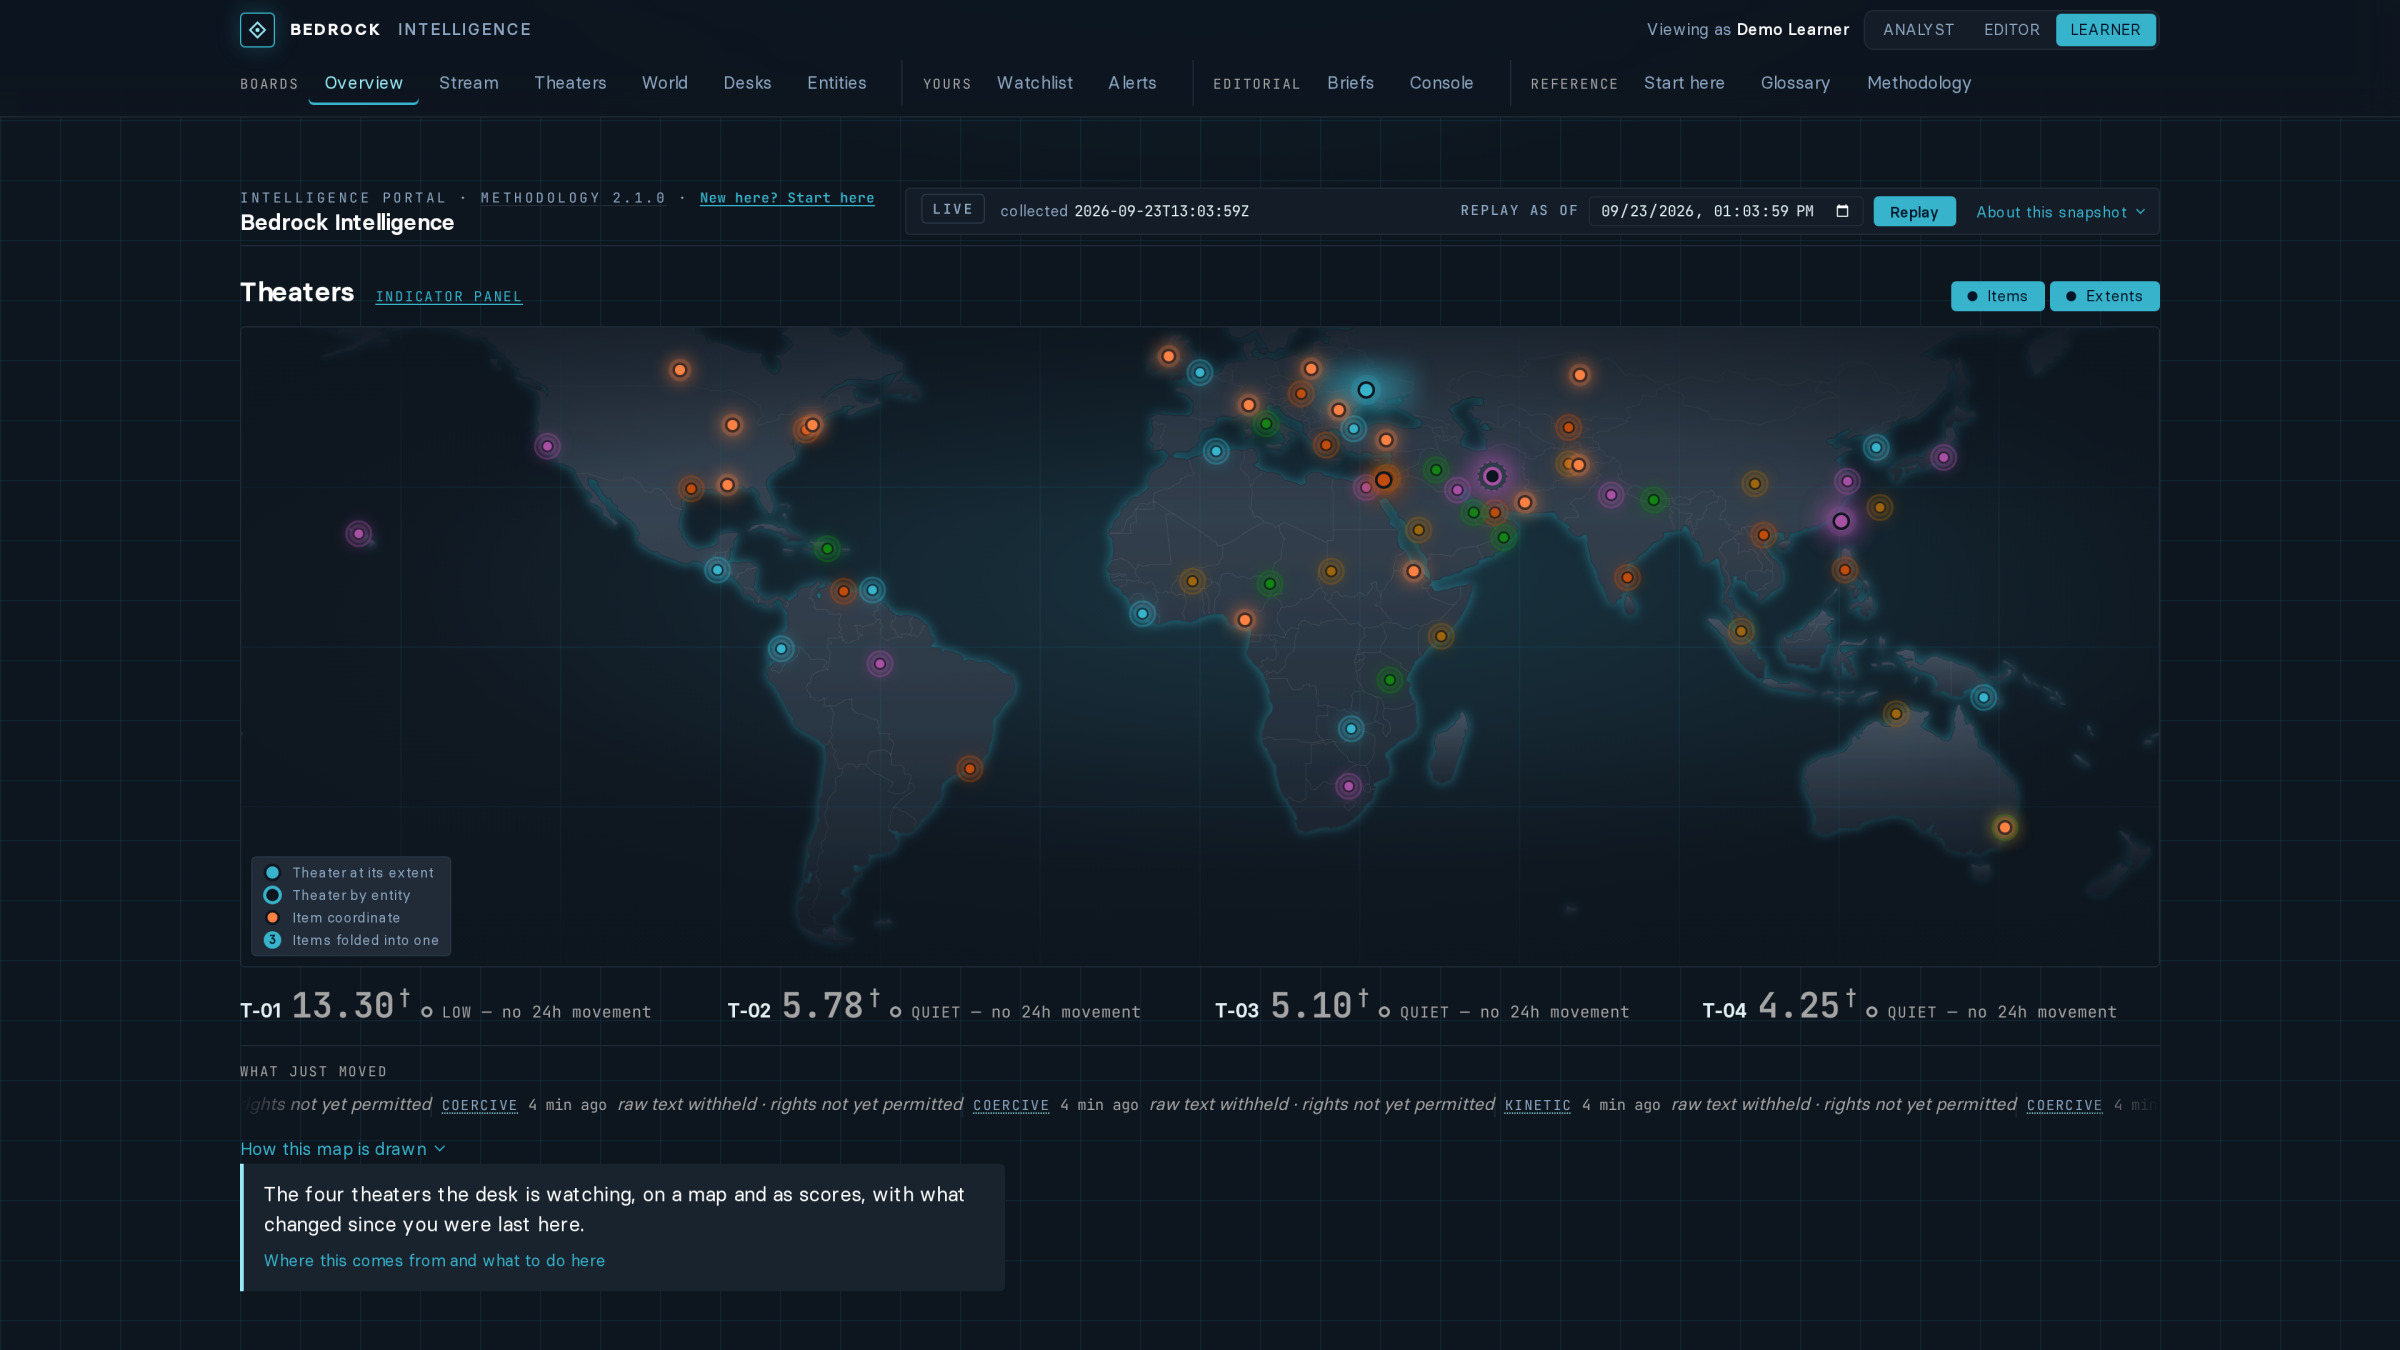Click the Bedrock diamond logo icon
The width and height of the screenshot is (2400, 1350).
coord(257,30)
